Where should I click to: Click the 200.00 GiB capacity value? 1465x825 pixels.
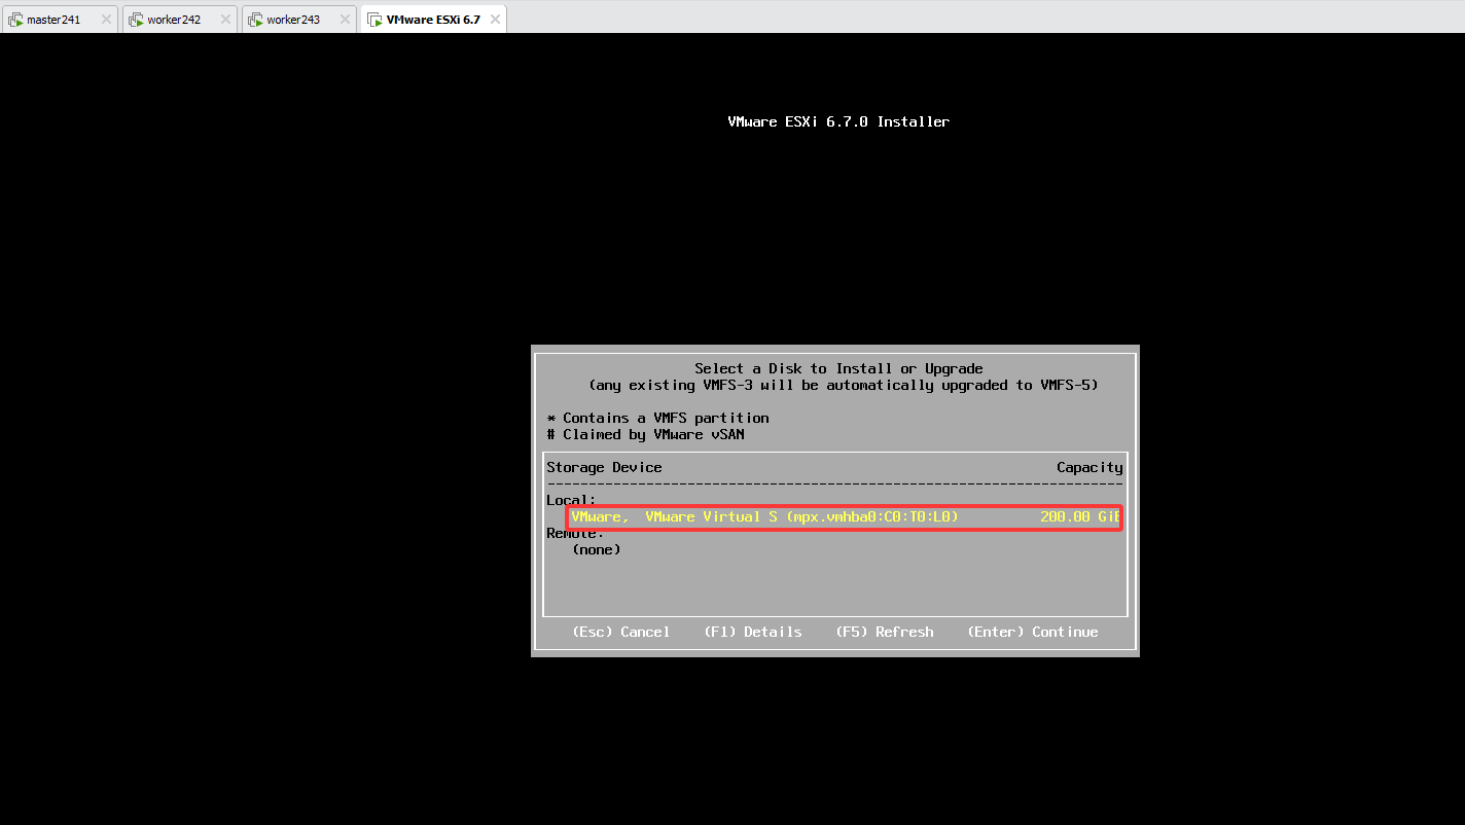click(x=1079, y=517)
